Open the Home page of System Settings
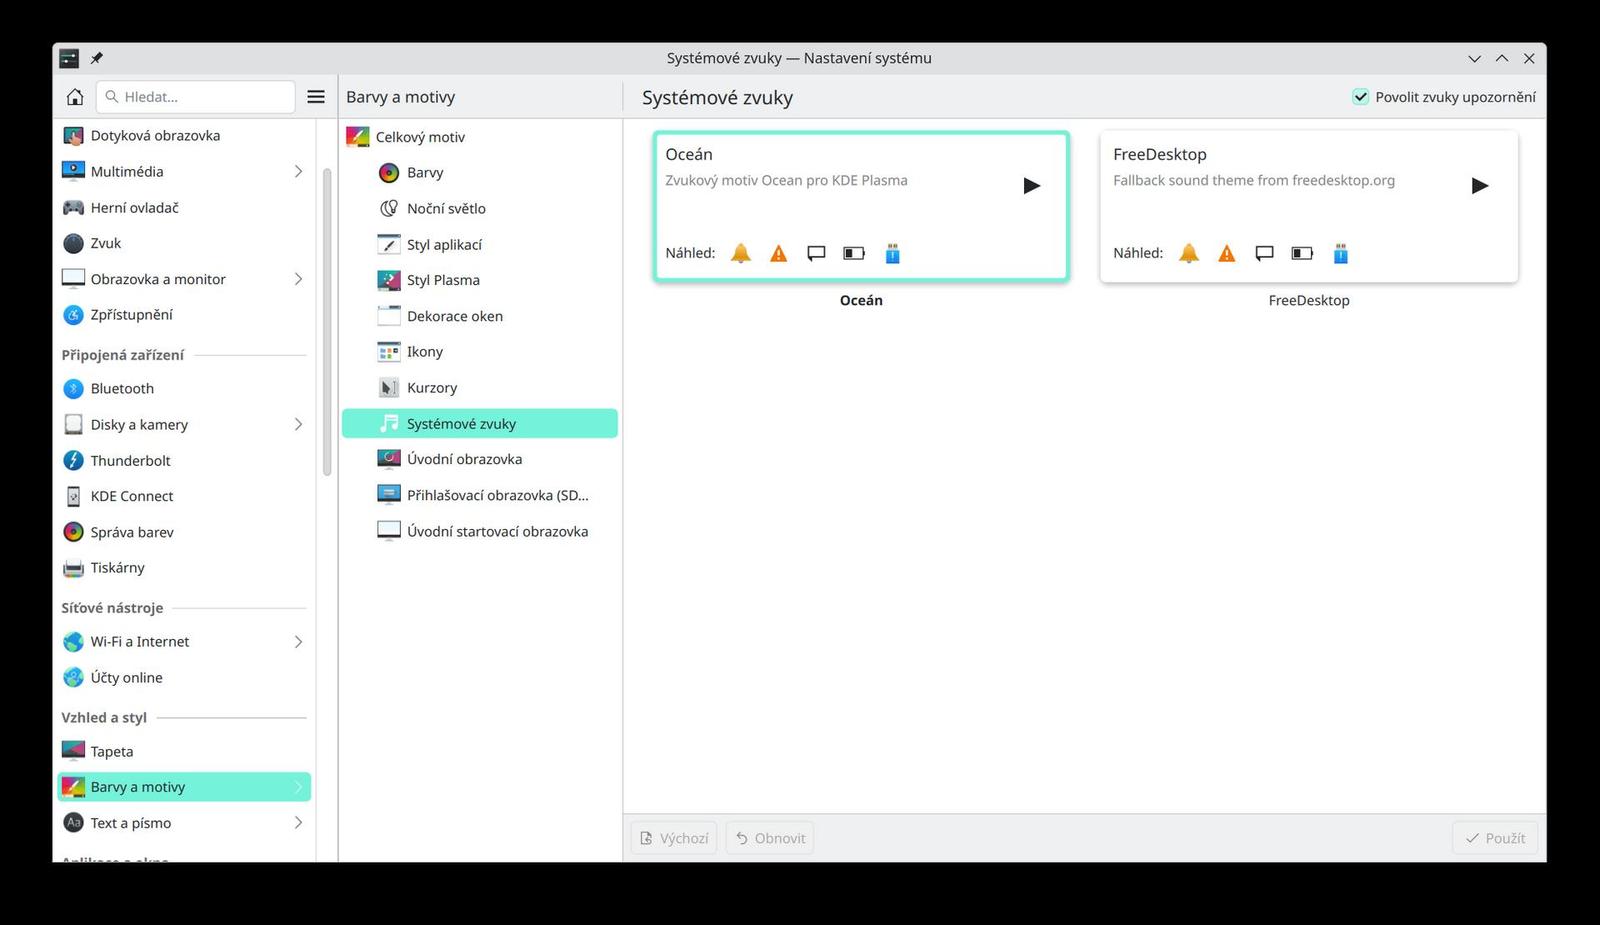The width and height of the screenshot is (1600, 925). click(74, 96)
